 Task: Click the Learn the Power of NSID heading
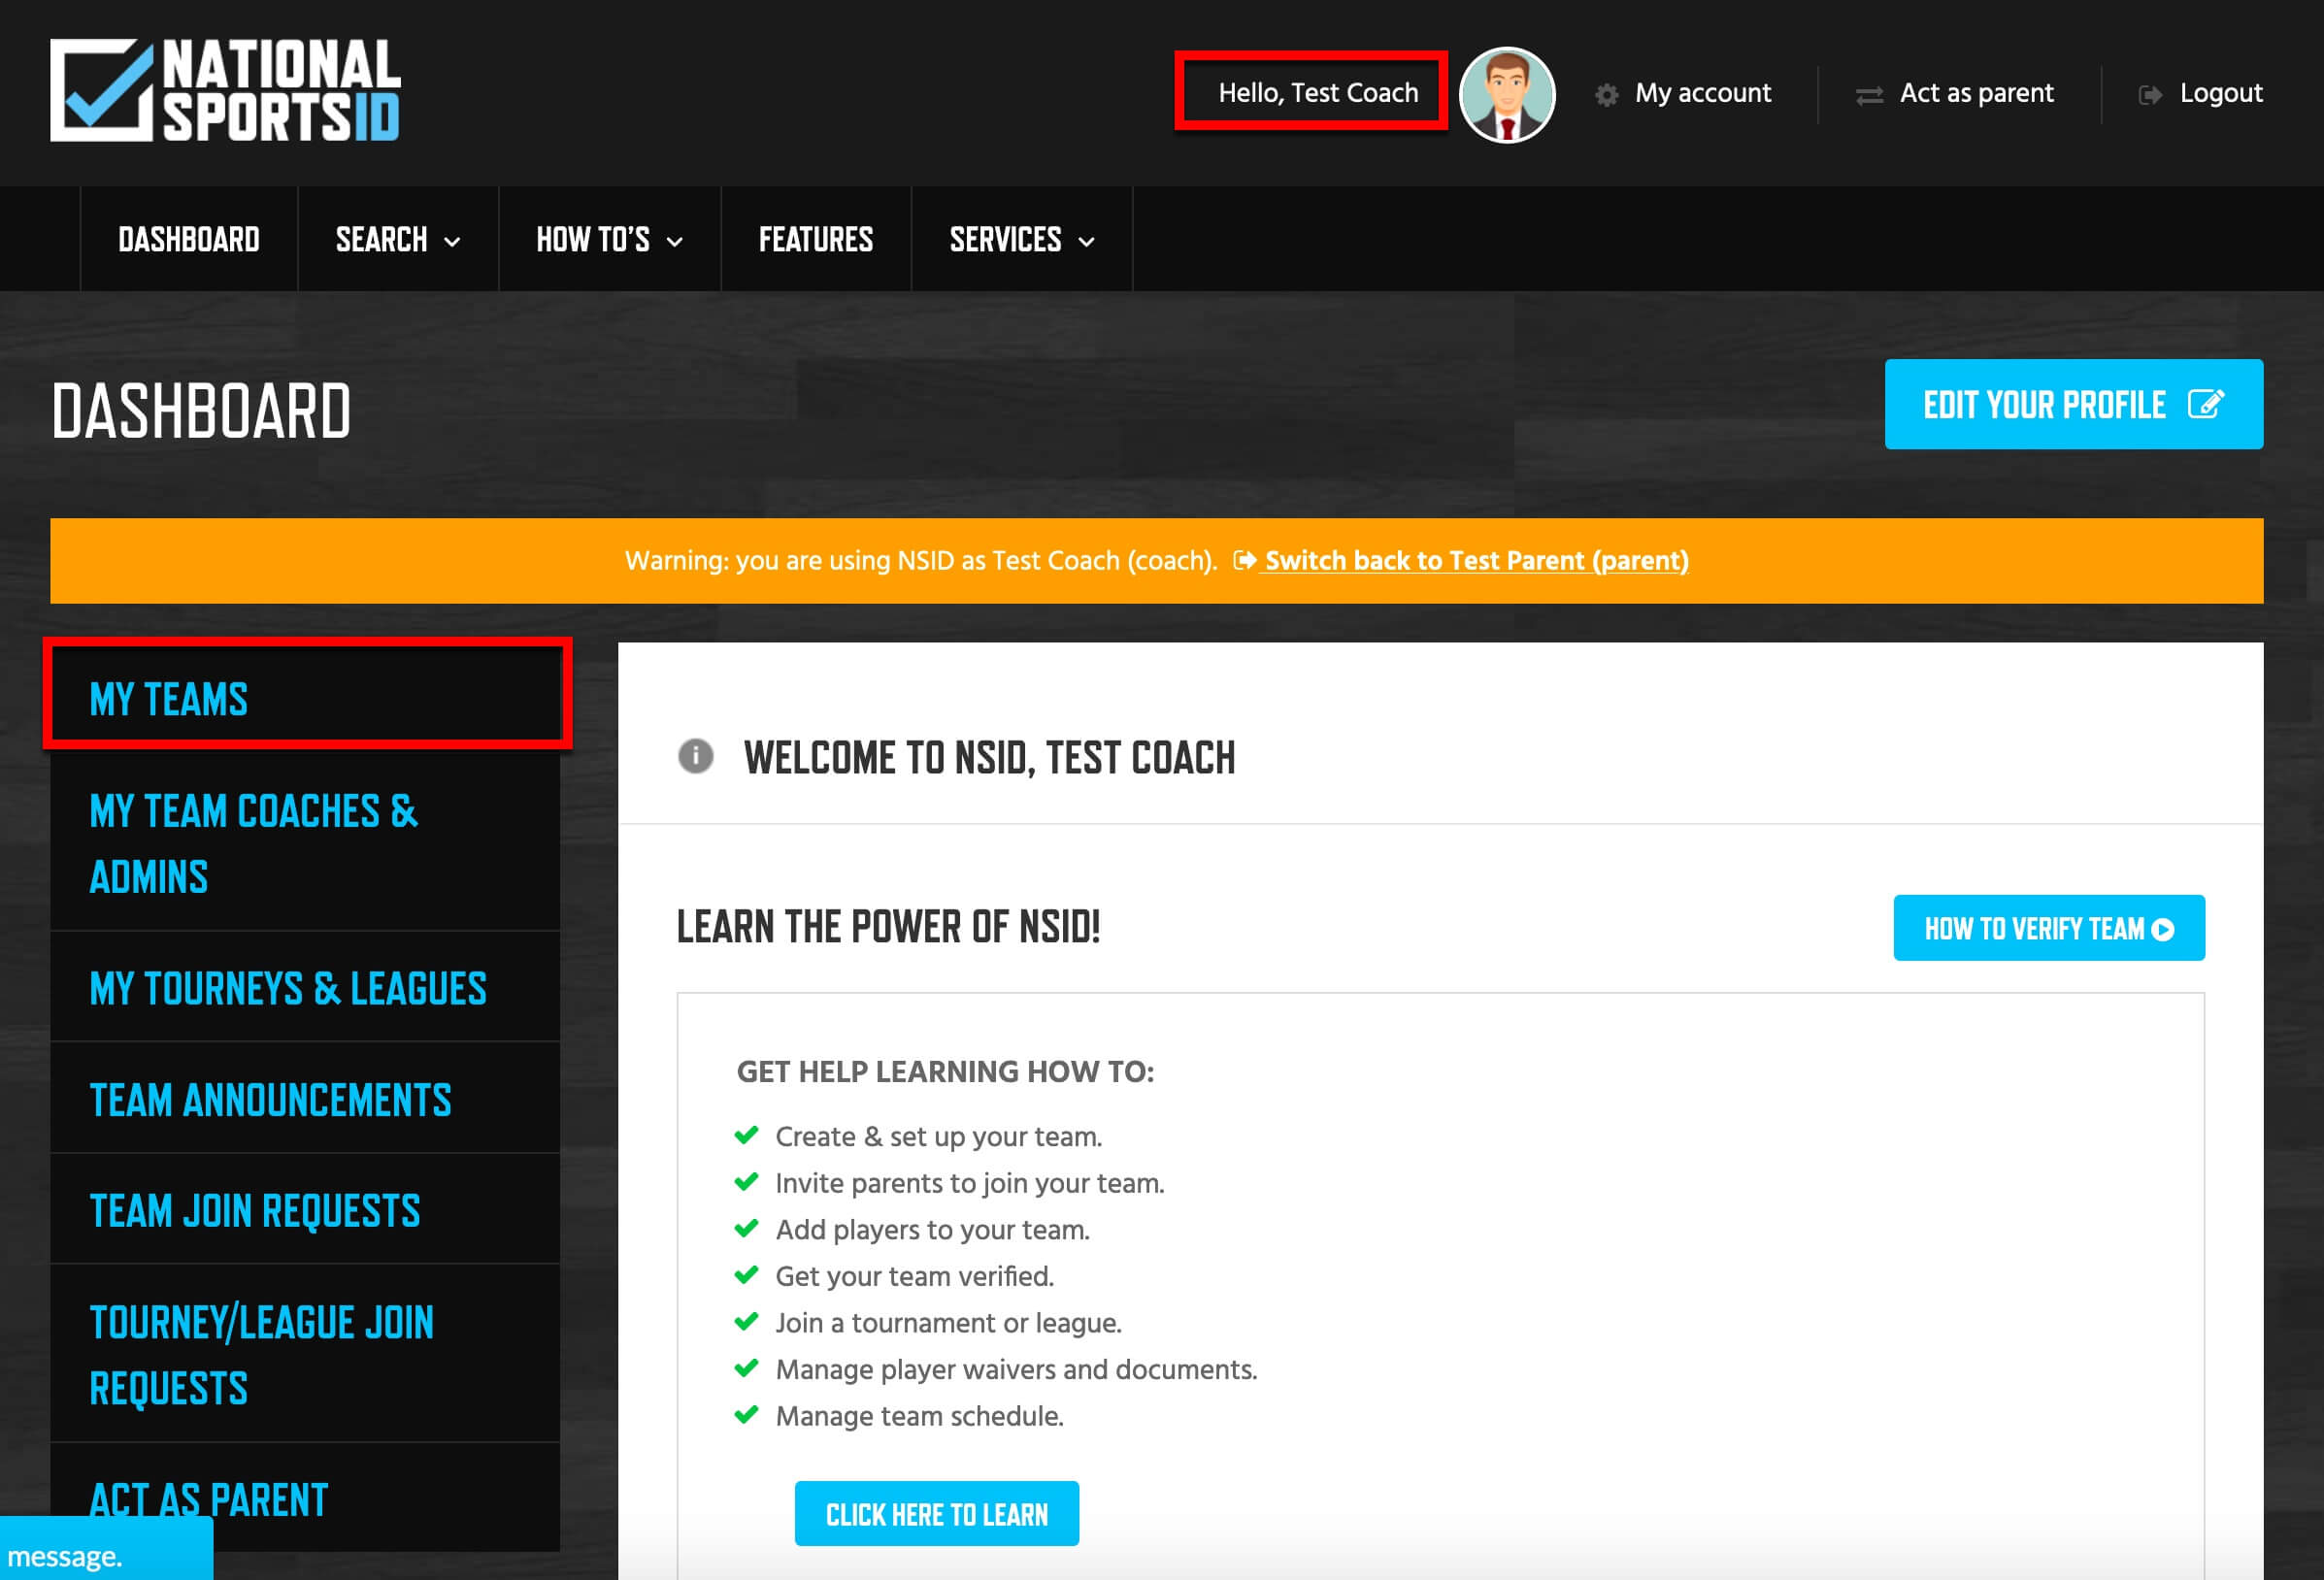[x=888, y=926]
